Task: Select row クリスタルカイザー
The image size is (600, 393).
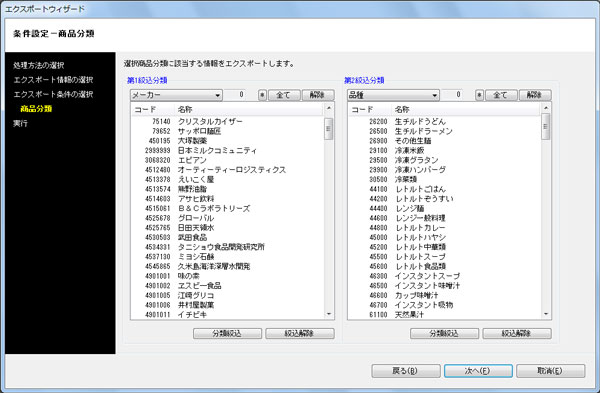Action: (x=227, y=122)
